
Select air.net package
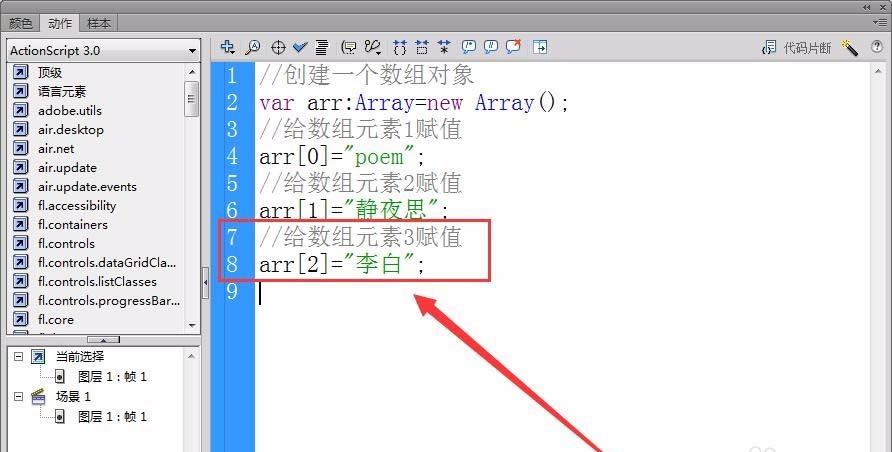pos(56,148)
